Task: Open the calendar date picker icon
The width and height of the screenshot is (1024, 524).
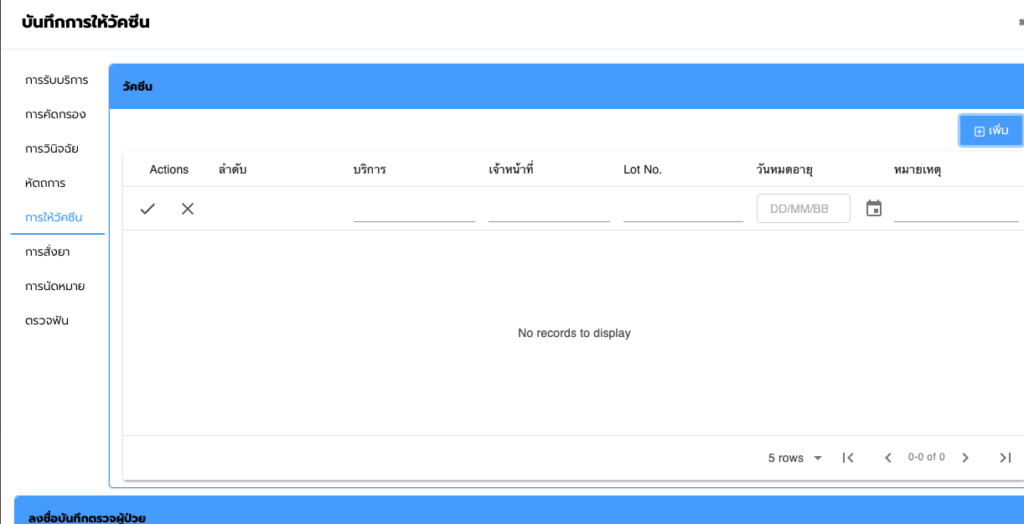Action: pyautogui.click(x=874, y=209)
